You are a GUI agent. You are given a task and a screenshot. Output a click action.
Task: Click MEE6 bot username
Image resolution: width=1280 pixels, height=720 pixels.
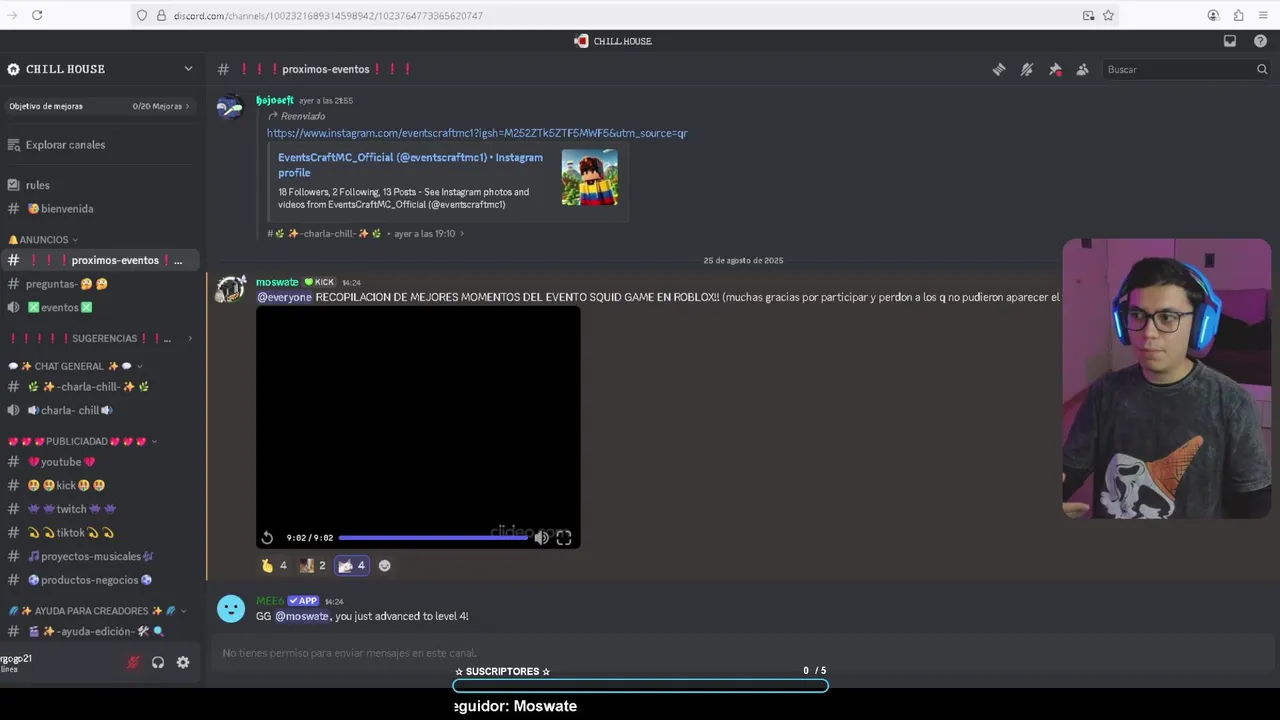[270, 601]
